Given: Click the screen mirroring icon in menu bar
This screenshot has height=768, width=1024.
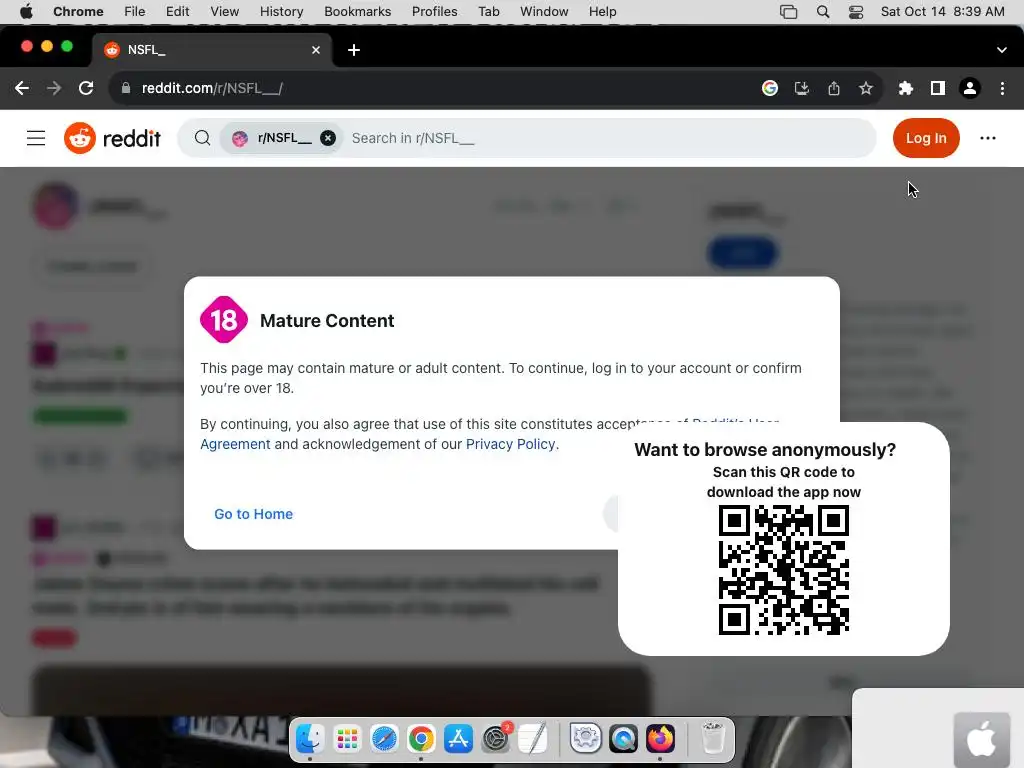Looking at the screenshot, I should coord(788,12).
